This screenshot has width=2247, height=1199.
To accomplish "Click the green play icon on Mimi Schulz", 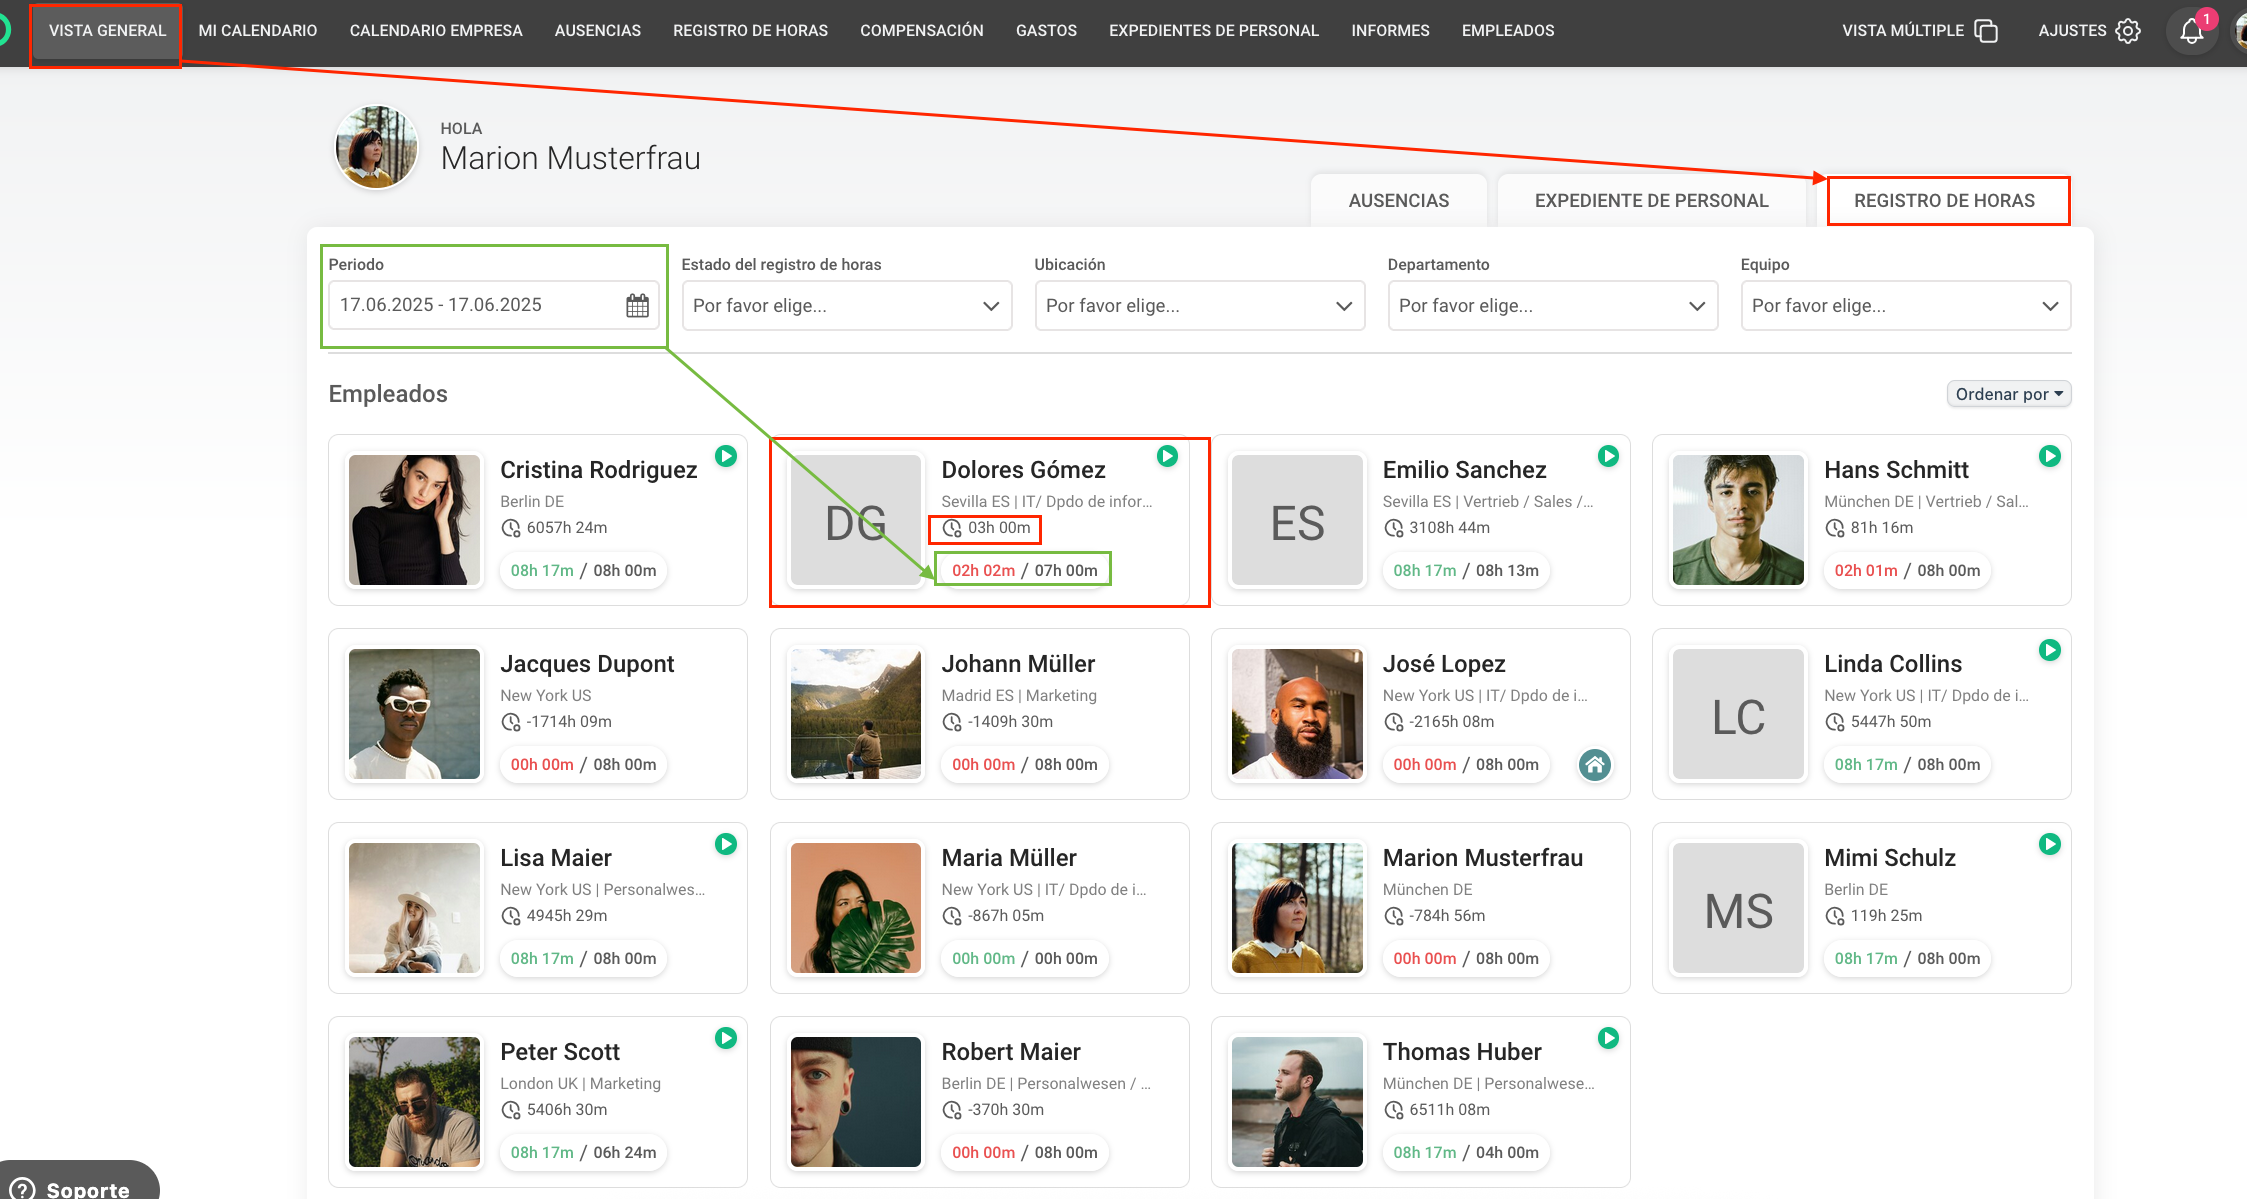I will point(2050,844).
